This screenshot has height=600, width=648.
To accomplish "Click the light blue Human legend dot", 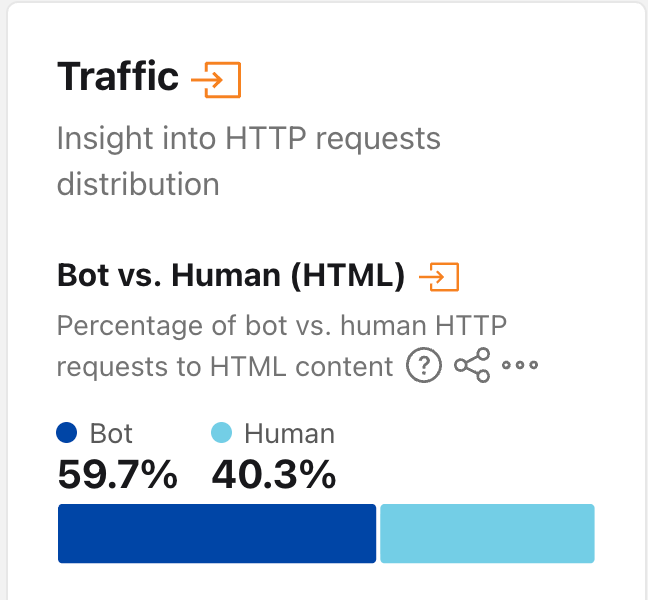I will (221, 433).
